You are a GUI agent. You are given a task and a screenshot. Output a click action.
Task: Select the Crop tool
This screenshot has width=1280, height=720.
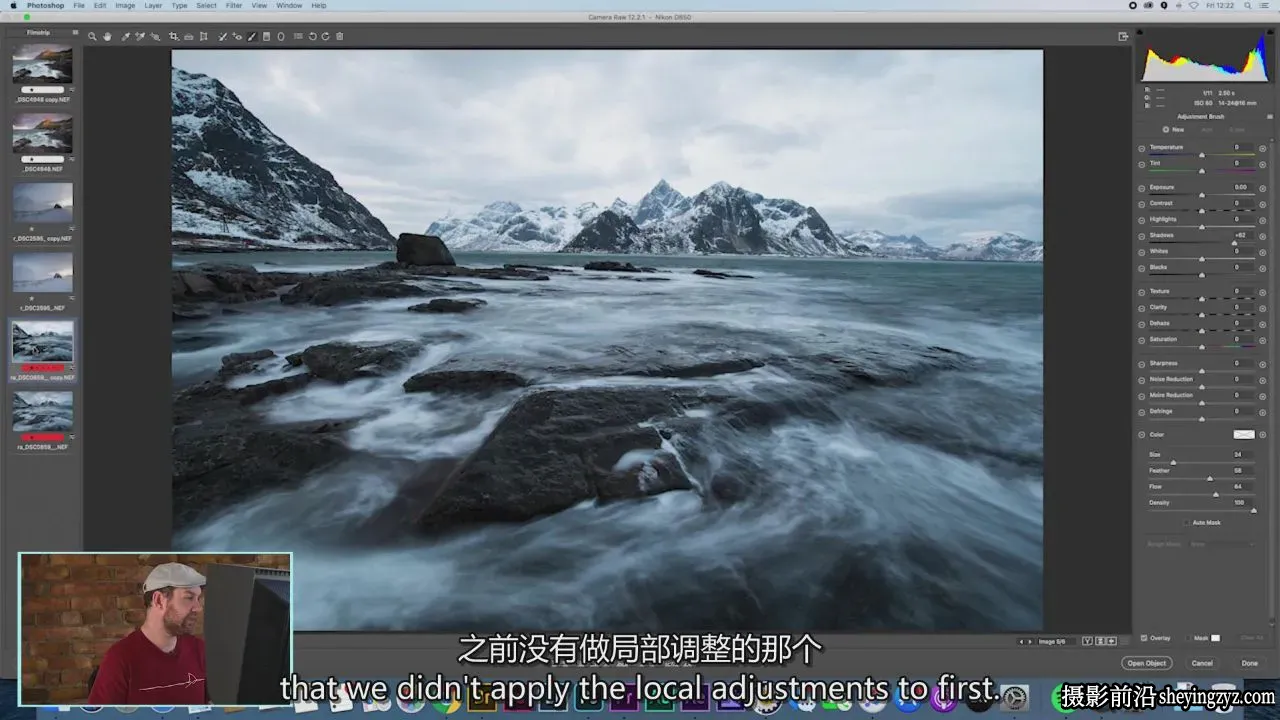pos(174,36)
